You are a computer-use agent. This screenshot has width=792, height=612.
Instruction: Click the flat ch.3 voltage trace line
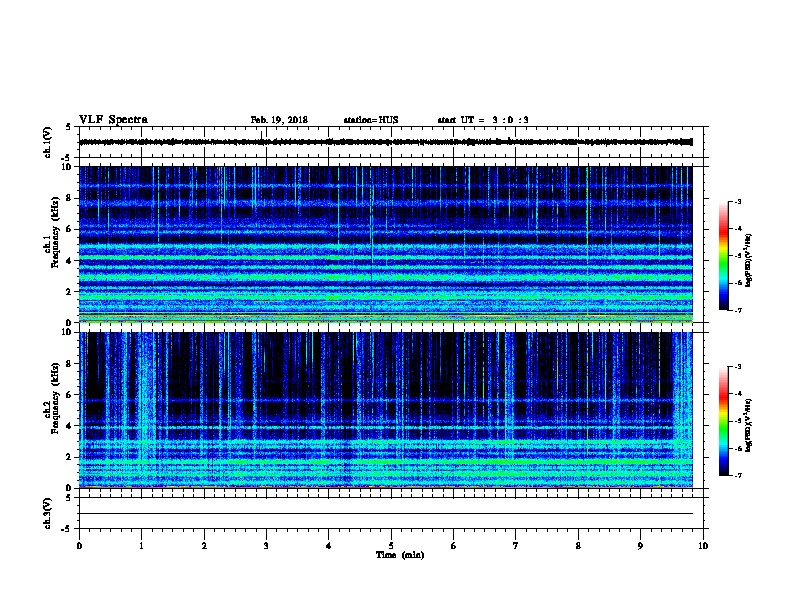[x=386, y=514]
